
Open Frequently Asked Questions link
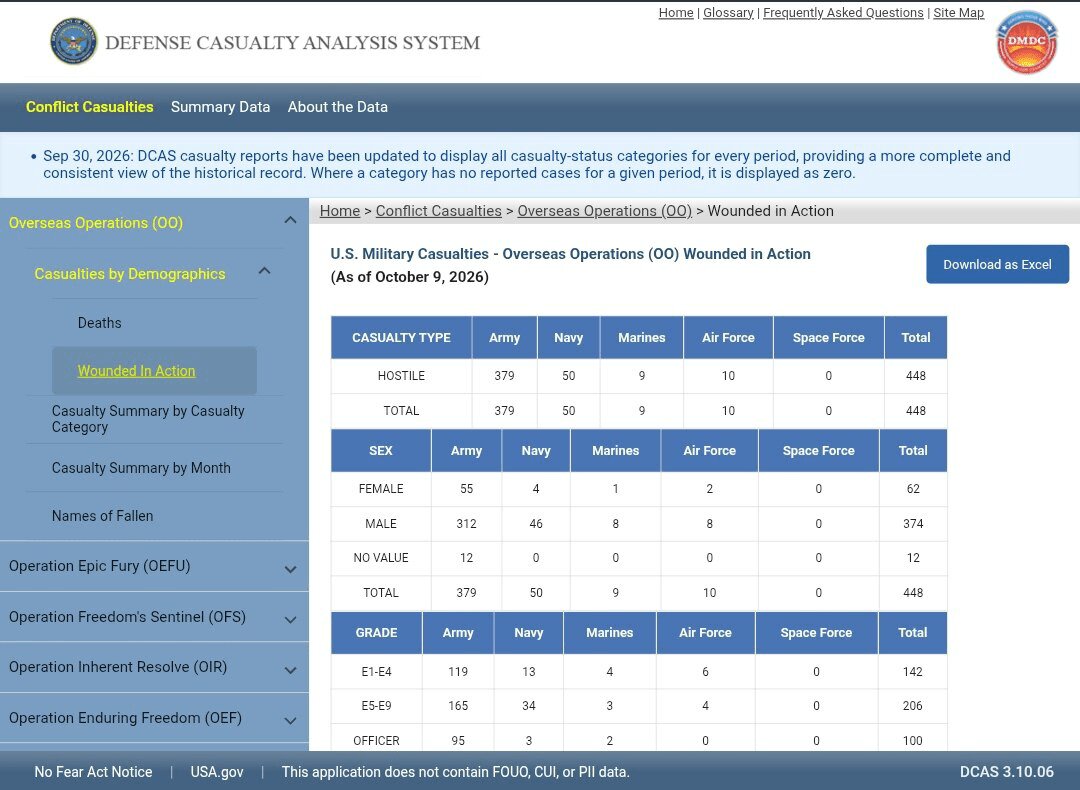coord(843,12)
